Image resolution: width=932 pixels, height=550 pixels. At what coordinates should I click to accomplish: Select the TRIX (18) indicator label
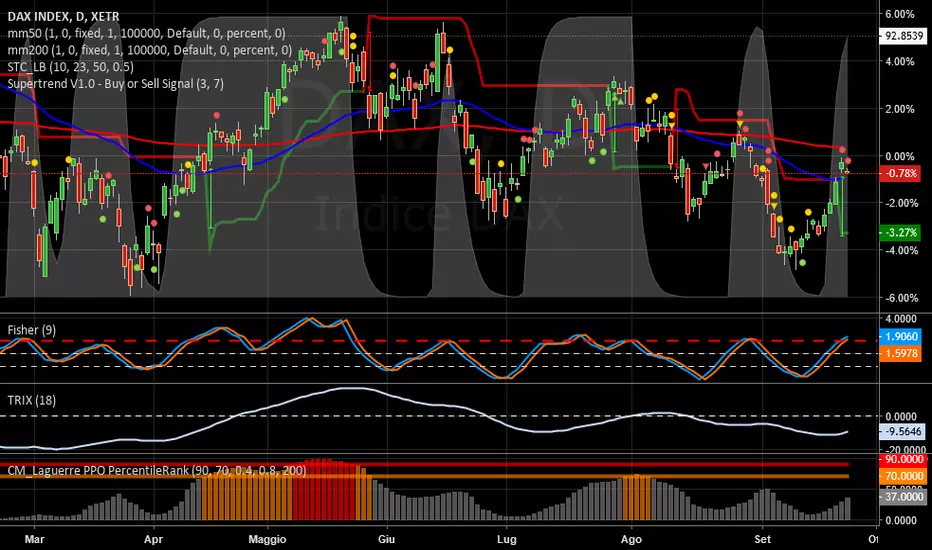[x=32, y=400]
